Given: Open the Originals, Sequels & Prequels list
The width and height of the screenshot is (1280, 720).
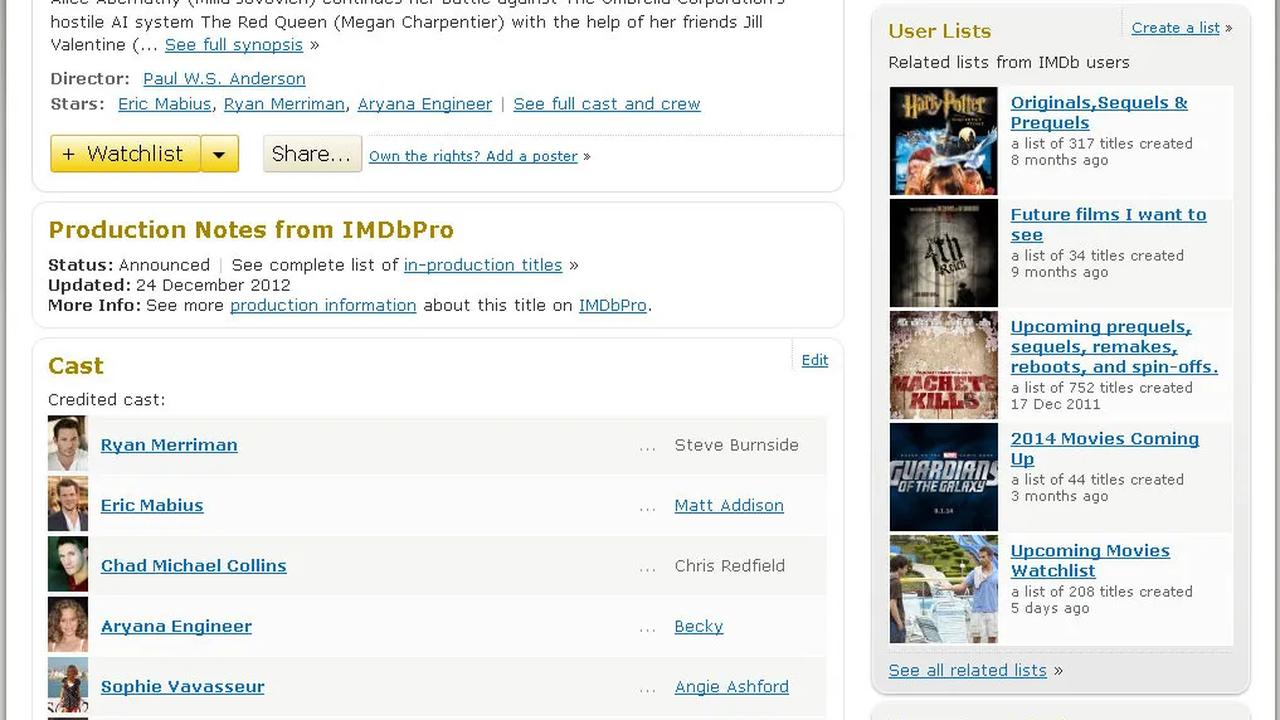Looking at the screenshot, I should coord(1099,112).
